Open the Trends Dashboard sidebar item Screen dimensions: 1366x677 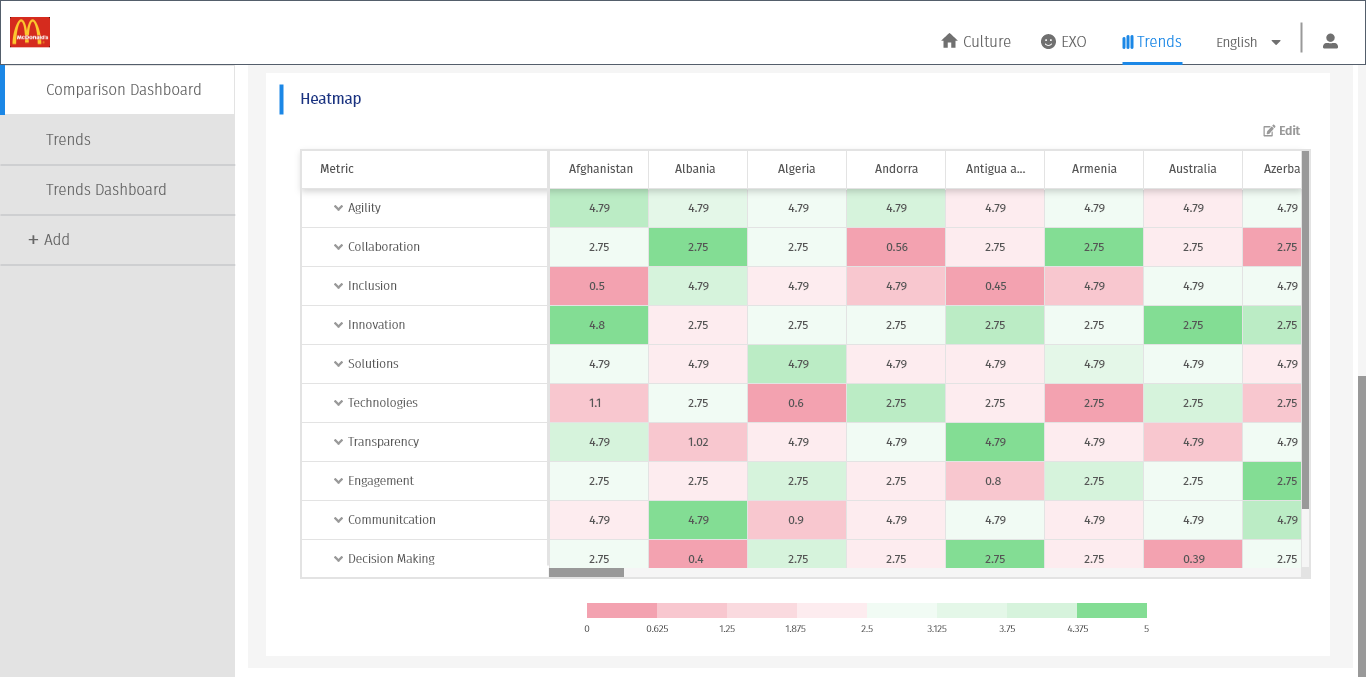click(106, 190)
